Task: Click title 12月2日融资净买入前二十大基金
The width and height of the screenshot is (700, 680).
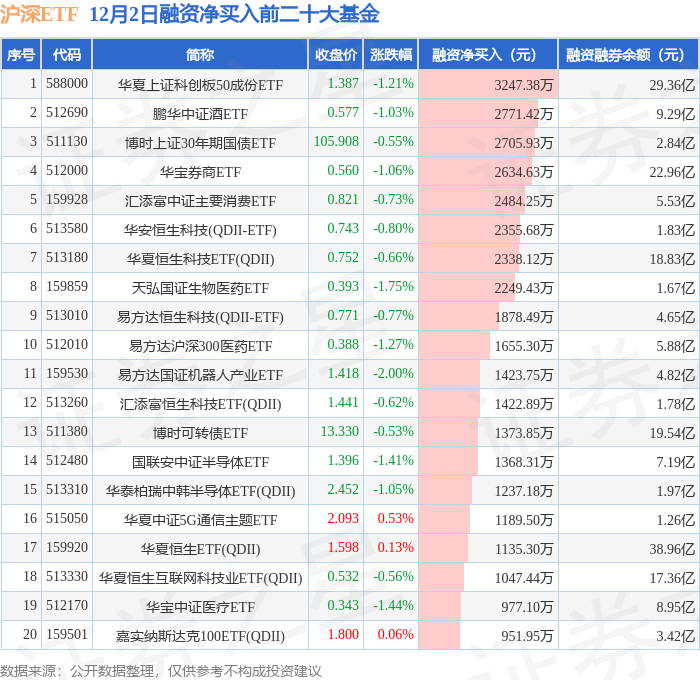Action: click(234, 14)
